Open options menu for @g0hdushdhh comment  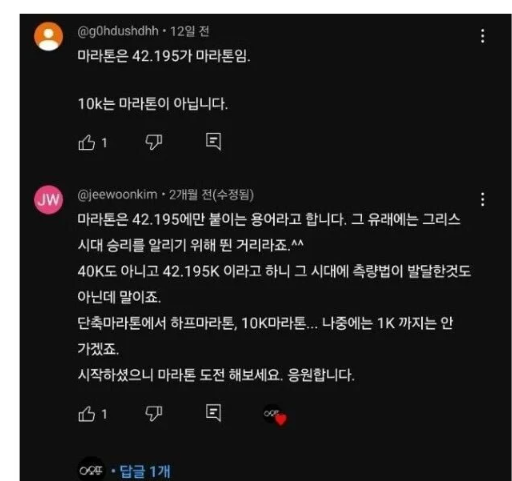coord(482,36)
